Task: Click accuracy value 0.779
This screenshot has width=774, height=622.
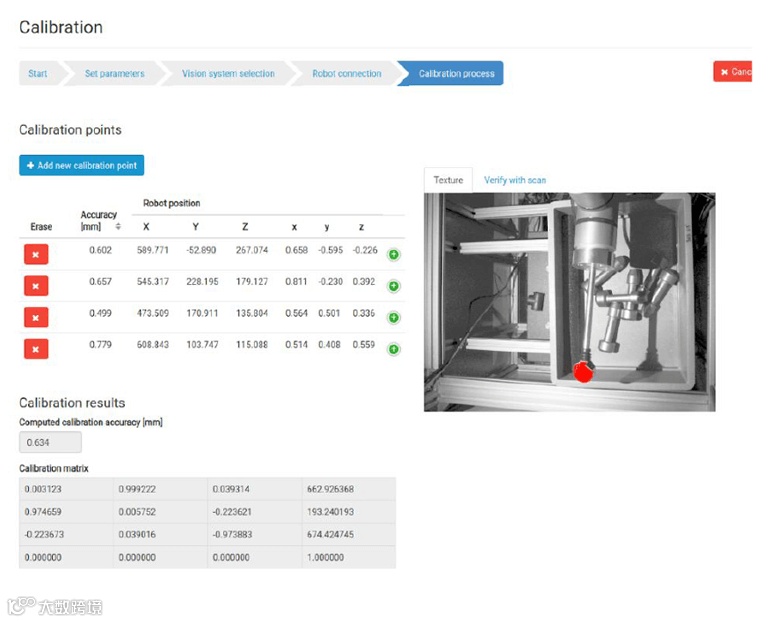Action: (100, 345)
